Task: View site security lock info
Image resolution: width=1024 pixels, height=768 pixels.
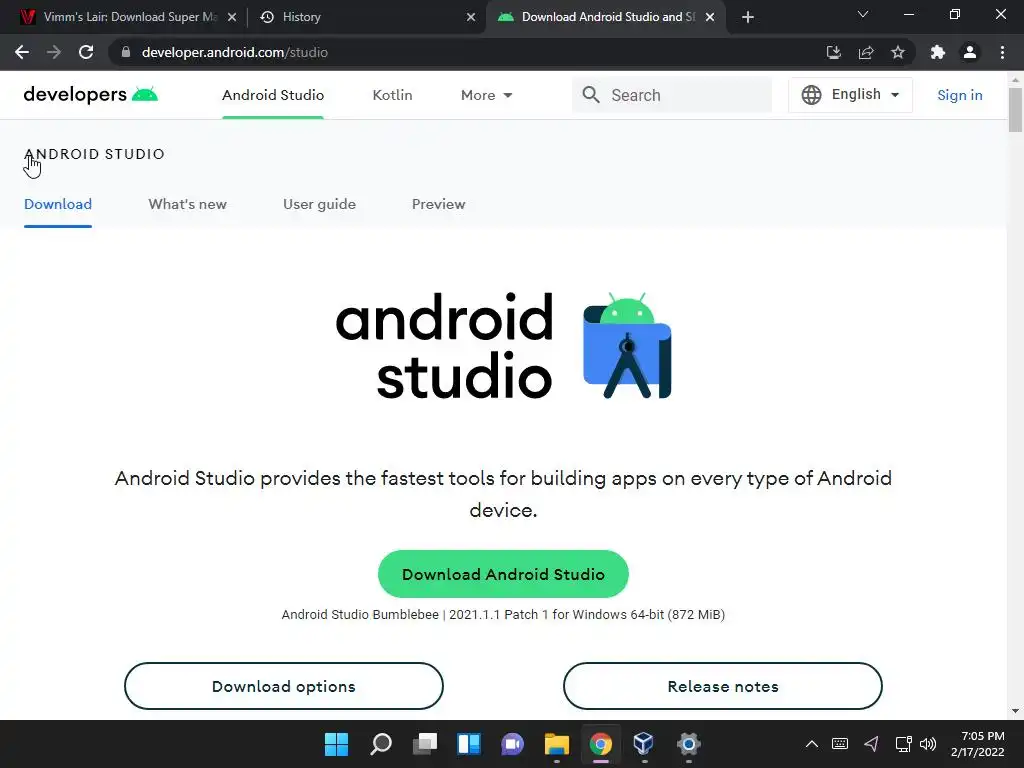Action: pos(126,52)
